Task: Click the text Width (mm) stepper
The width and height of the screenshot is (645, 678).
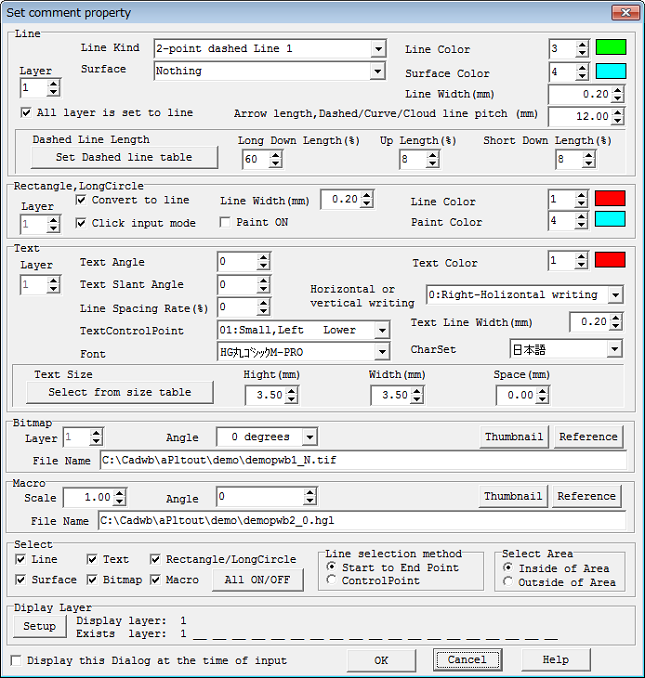Action: pos(417,395)
